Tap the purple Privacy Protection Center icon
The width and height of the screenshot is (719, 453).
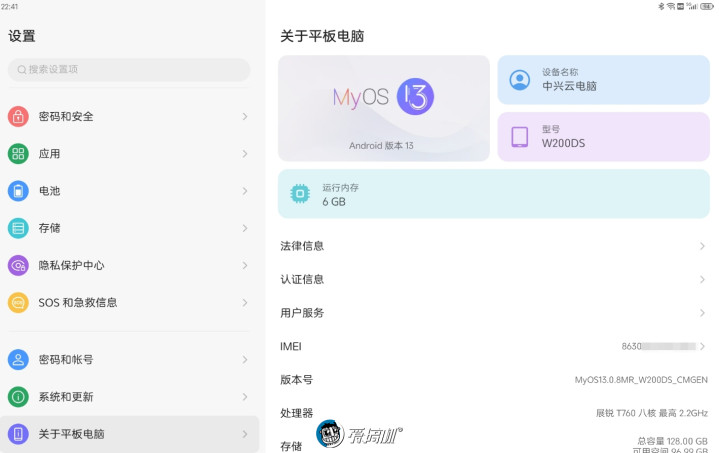point(18,265)
